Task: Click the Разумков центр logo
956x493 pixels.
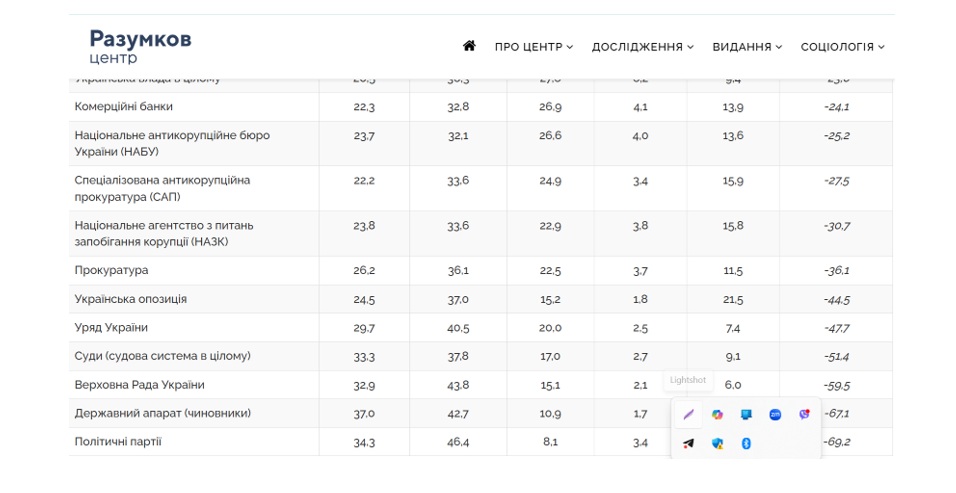Action: point(140,46)
